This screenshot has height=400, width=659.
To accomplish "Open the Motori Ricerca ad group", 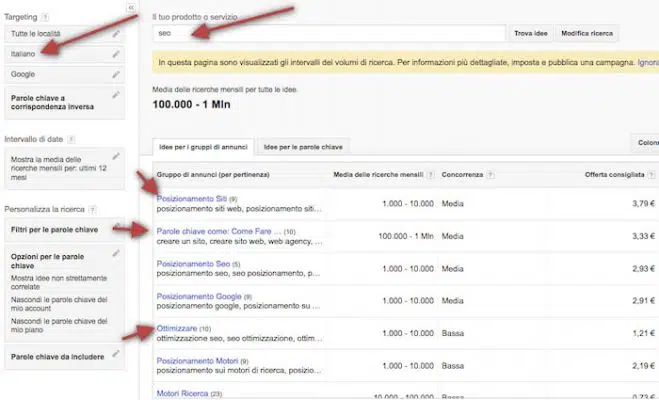I will (x=182, y=394).
